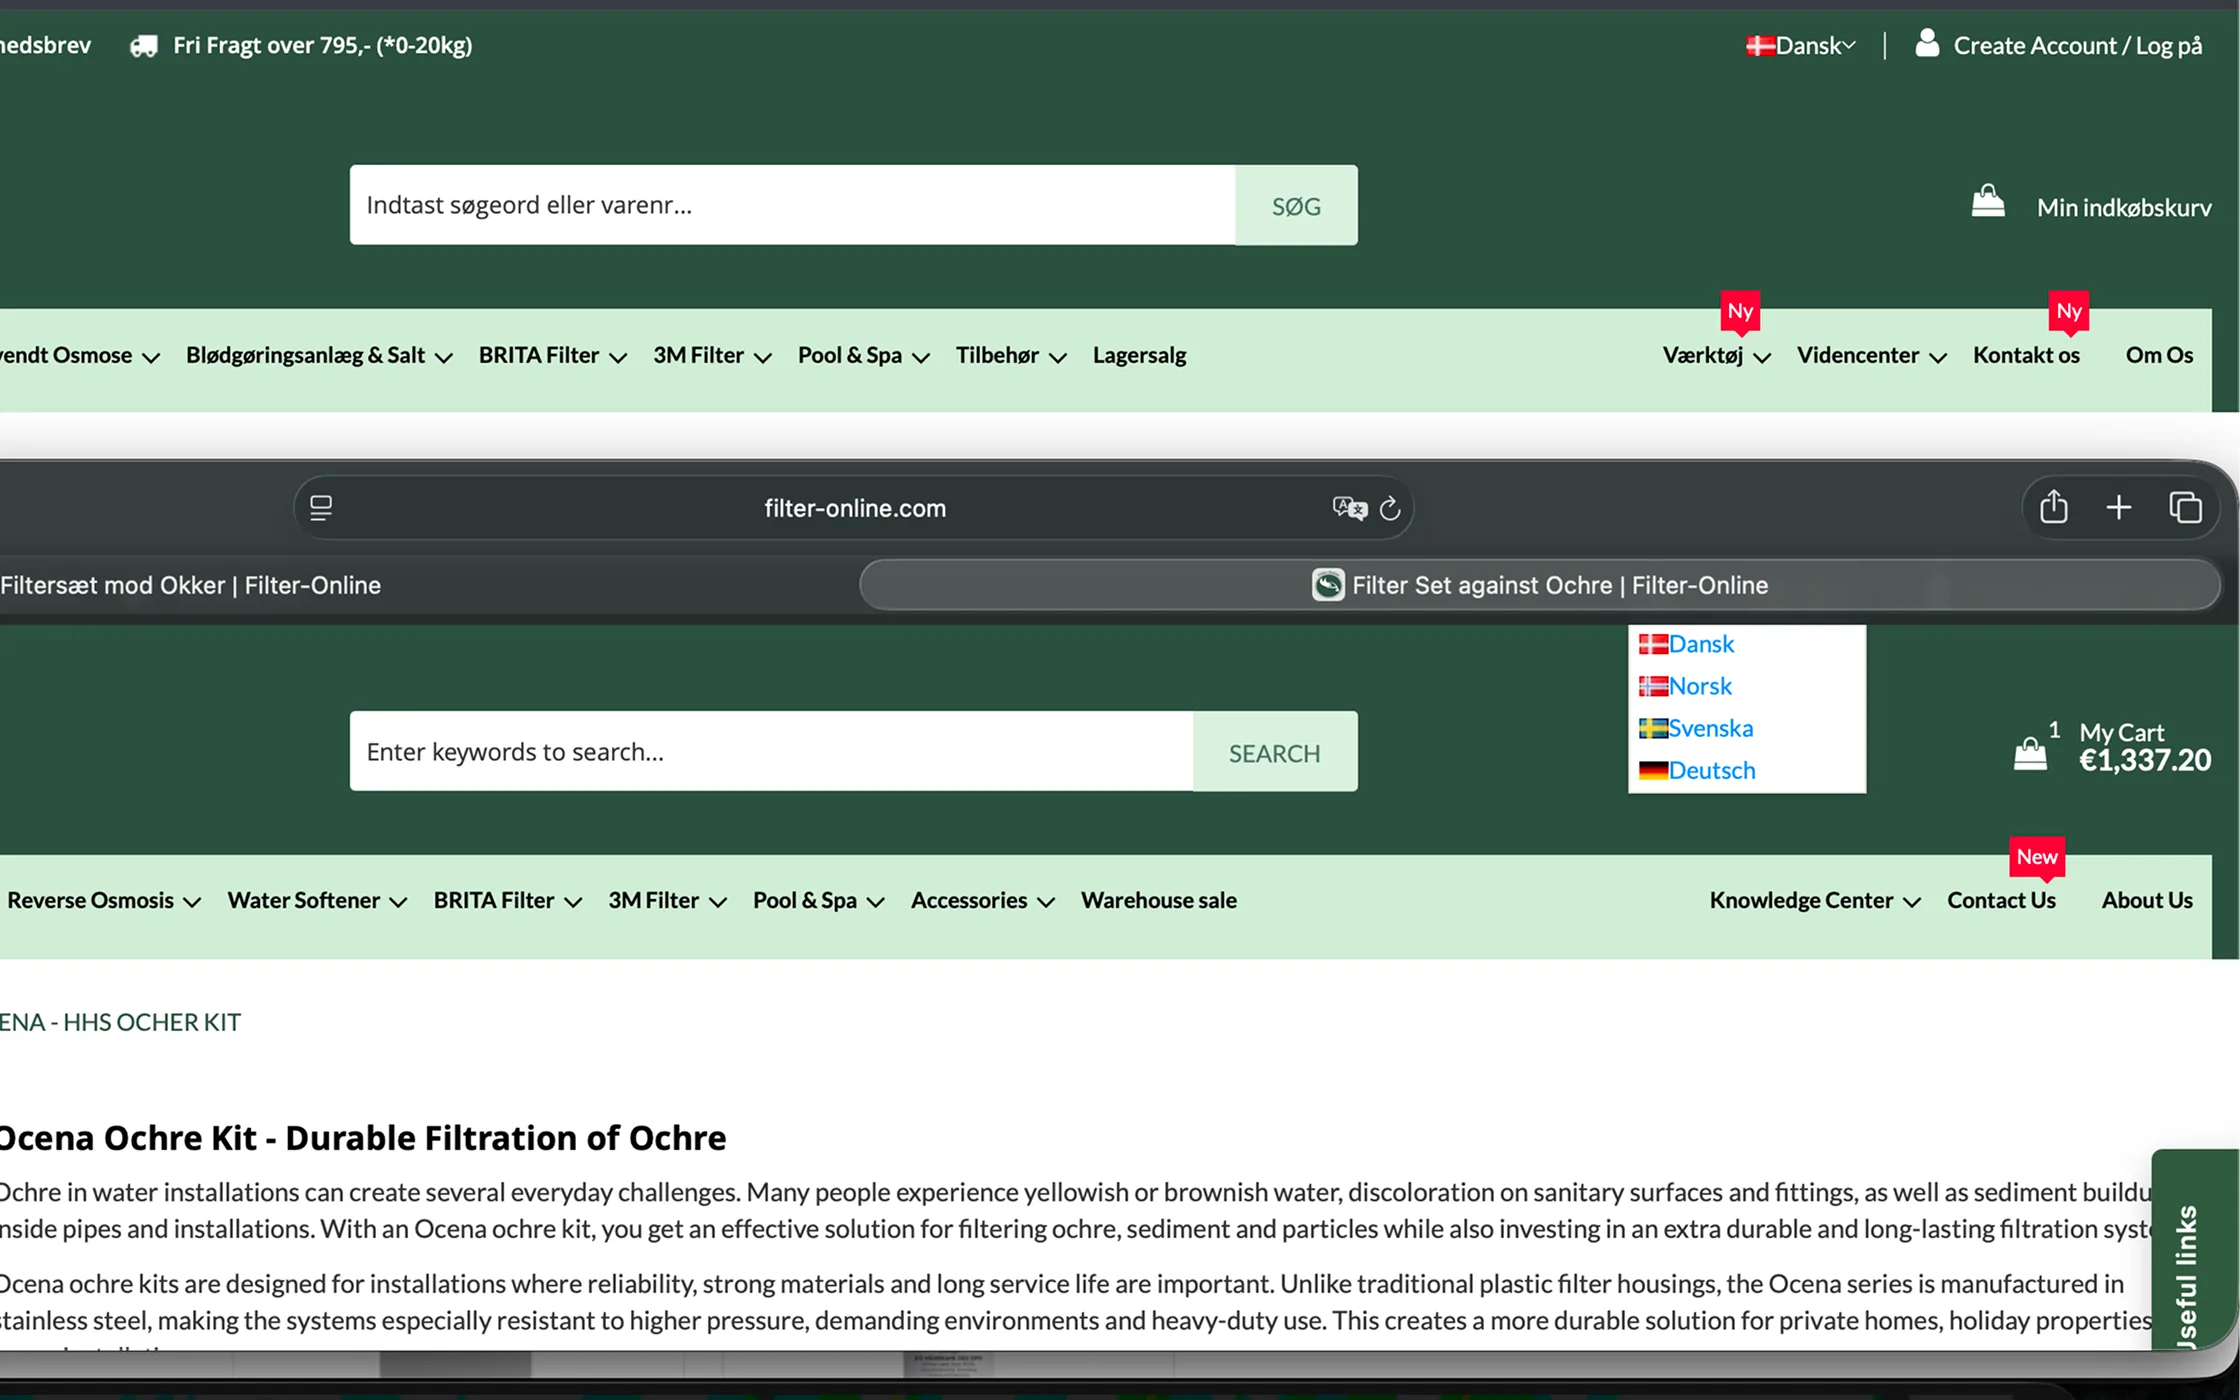The image size is (2240, 1400).
Task: Click the My Cart €1,337.20 total
Action: [x=2145, y=761]
